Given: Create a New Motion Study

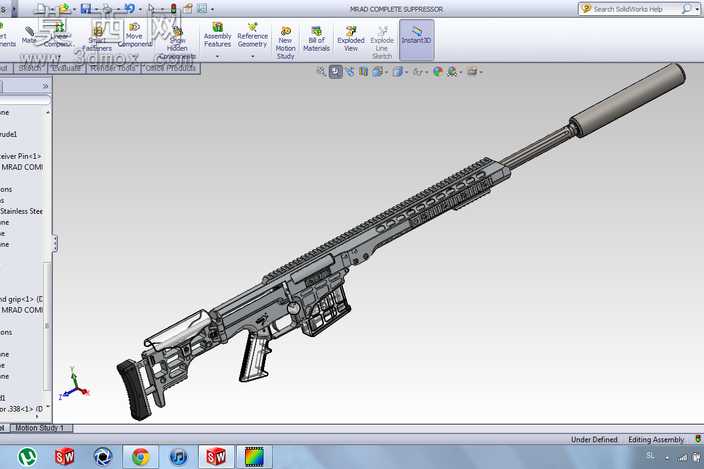Looking at the screenshot, I should coord(285,43).
